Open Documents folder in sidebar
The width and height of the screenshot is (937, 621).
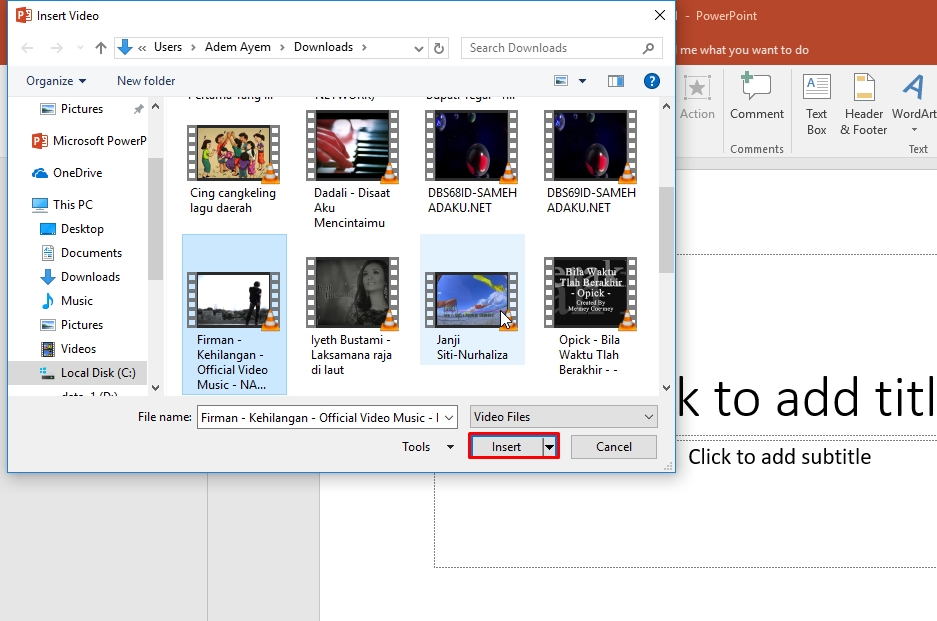pos(81,253)
